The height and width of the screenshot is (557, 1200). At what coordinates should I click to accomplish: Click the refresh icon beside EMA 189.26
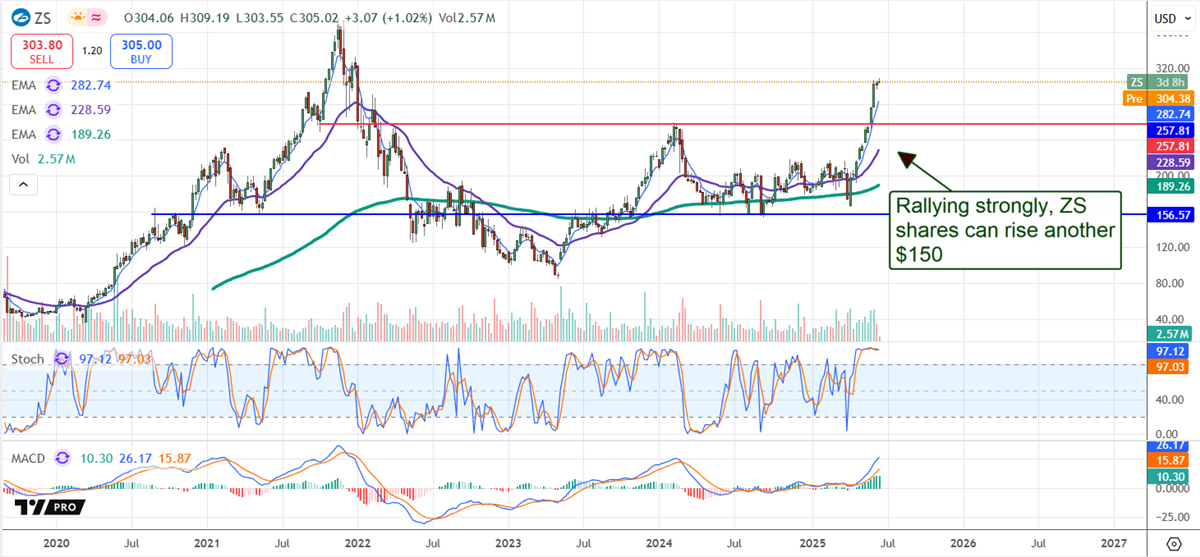[x=54, y=135]
